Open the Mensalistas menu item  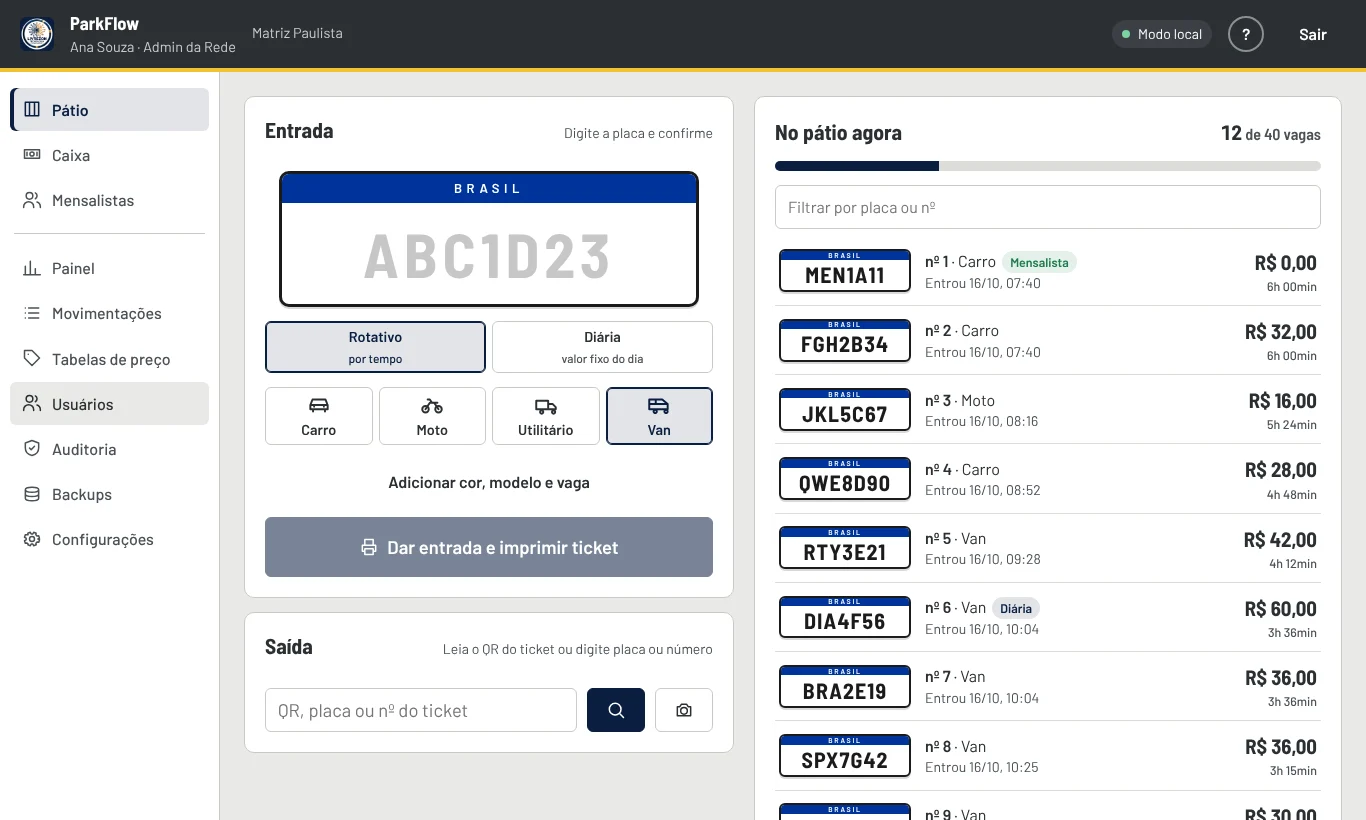coord(110,200)
